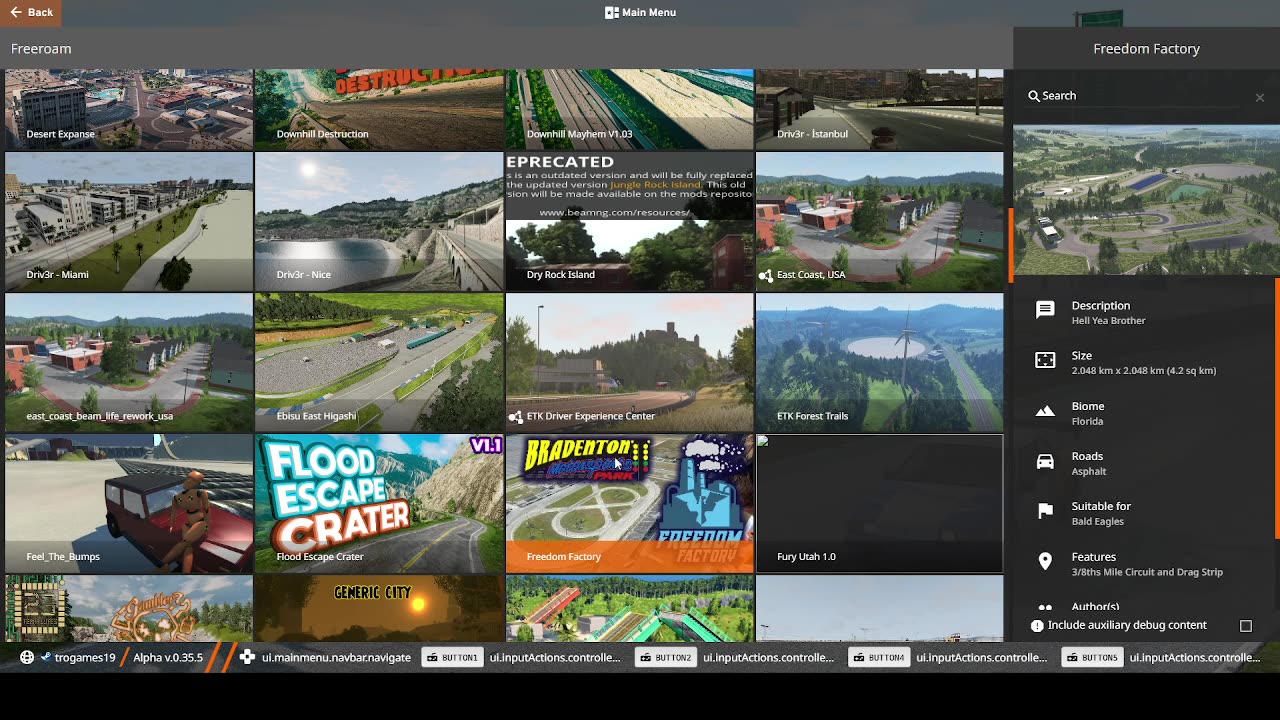Click the Suitable for flag icon

point(1045,512)
